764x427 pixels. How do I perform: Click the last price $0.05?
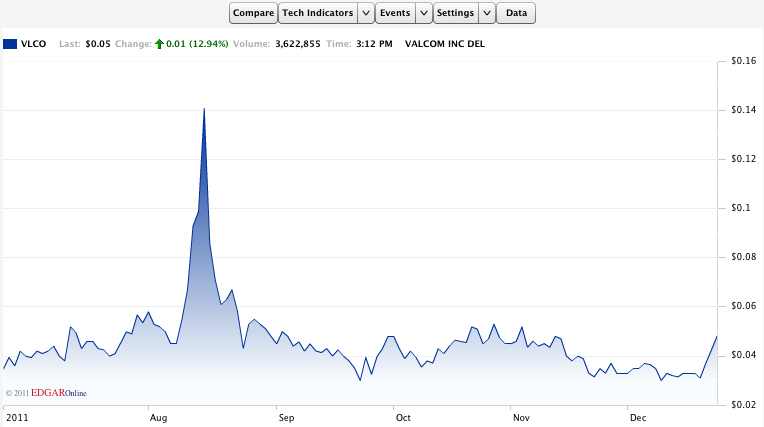pyautogui.click(x=98, y=44)
